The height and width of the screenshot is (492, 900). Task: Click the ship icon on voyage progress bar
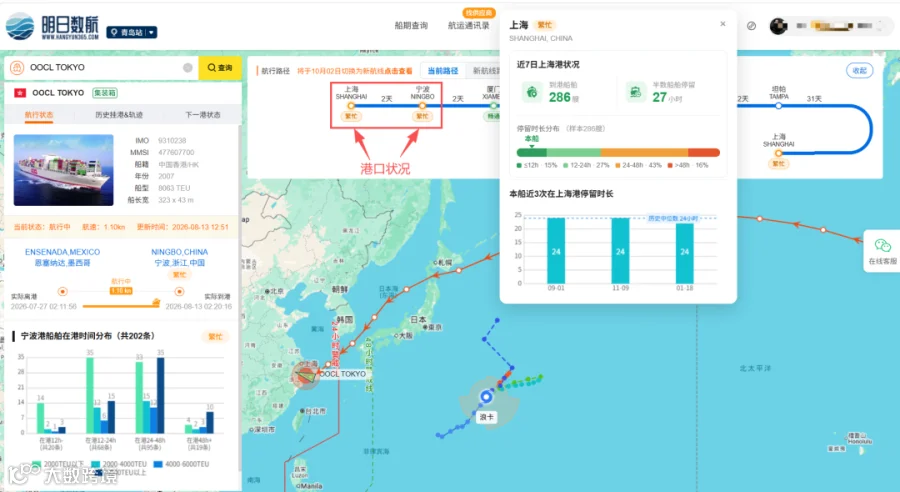pos(156,302)
